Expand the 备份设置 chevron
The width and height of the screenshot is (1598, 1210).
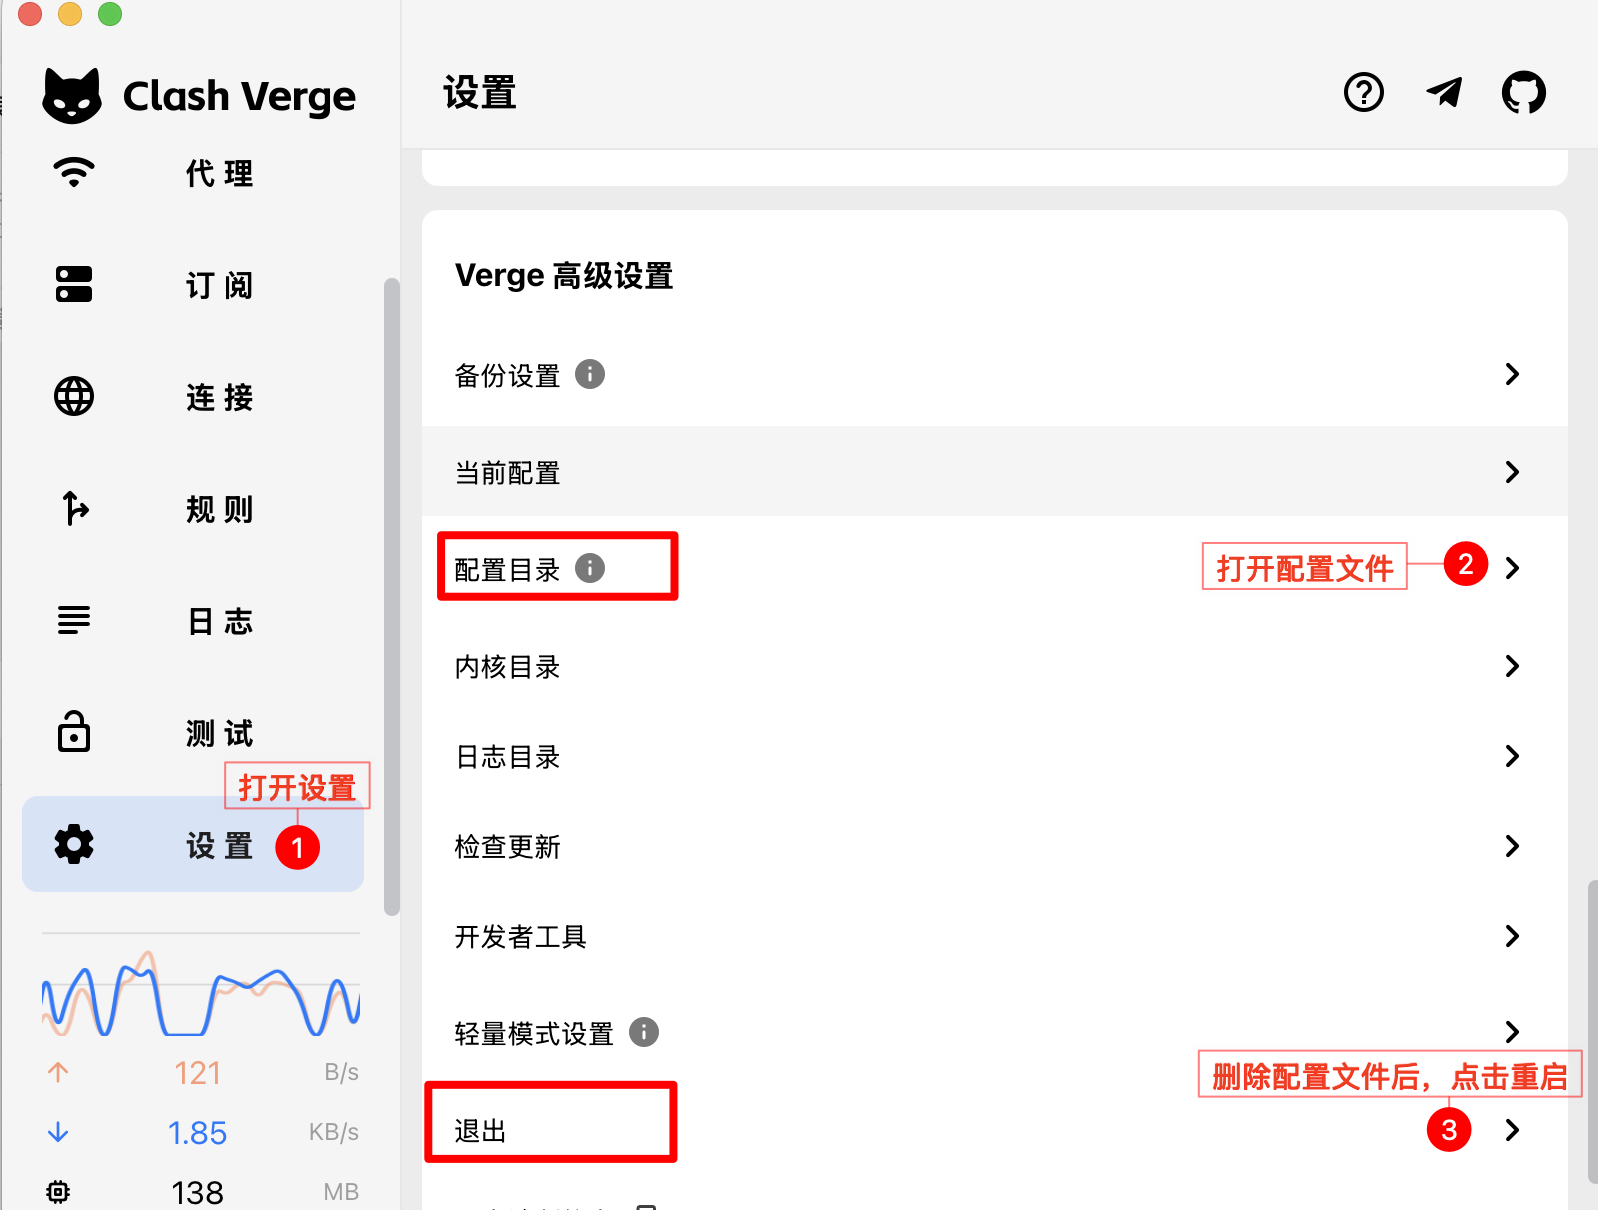click(1512, 374)
